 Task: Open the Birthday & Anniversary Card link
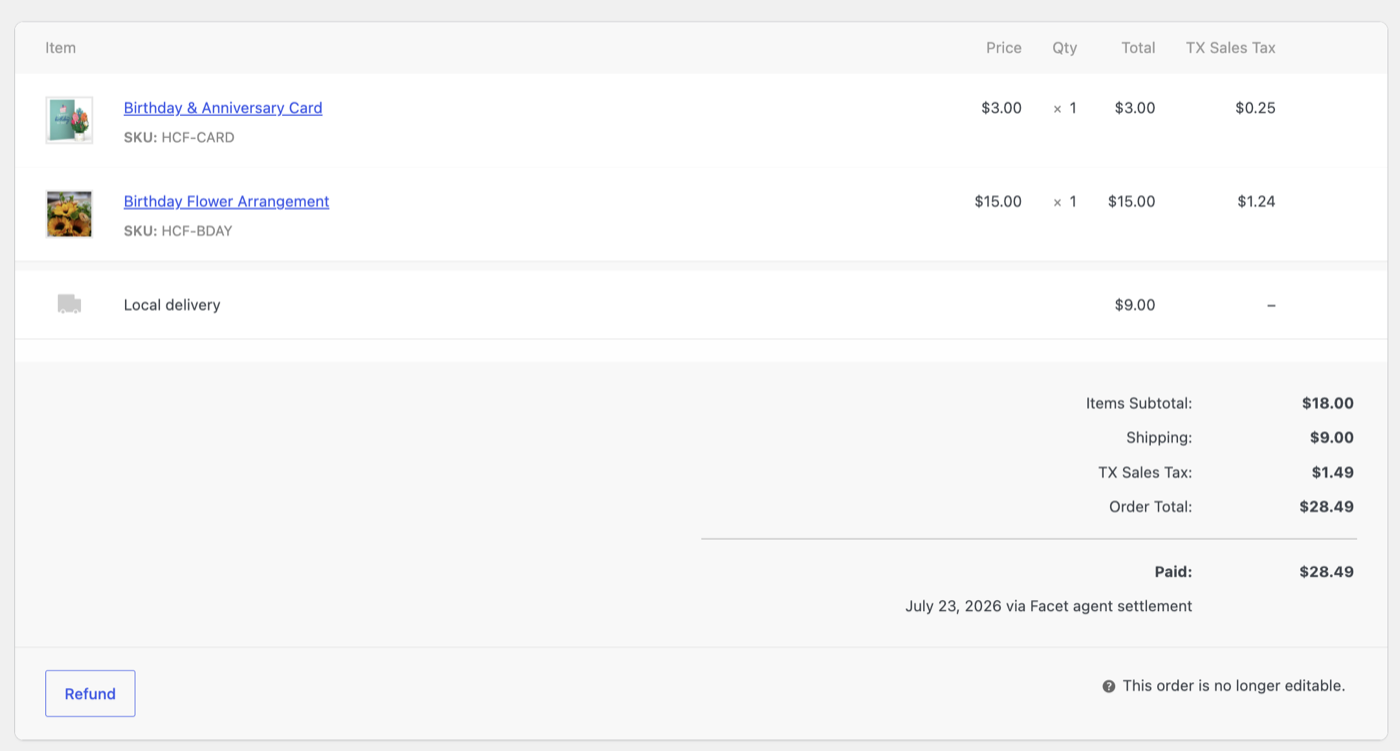click(223, 108)
